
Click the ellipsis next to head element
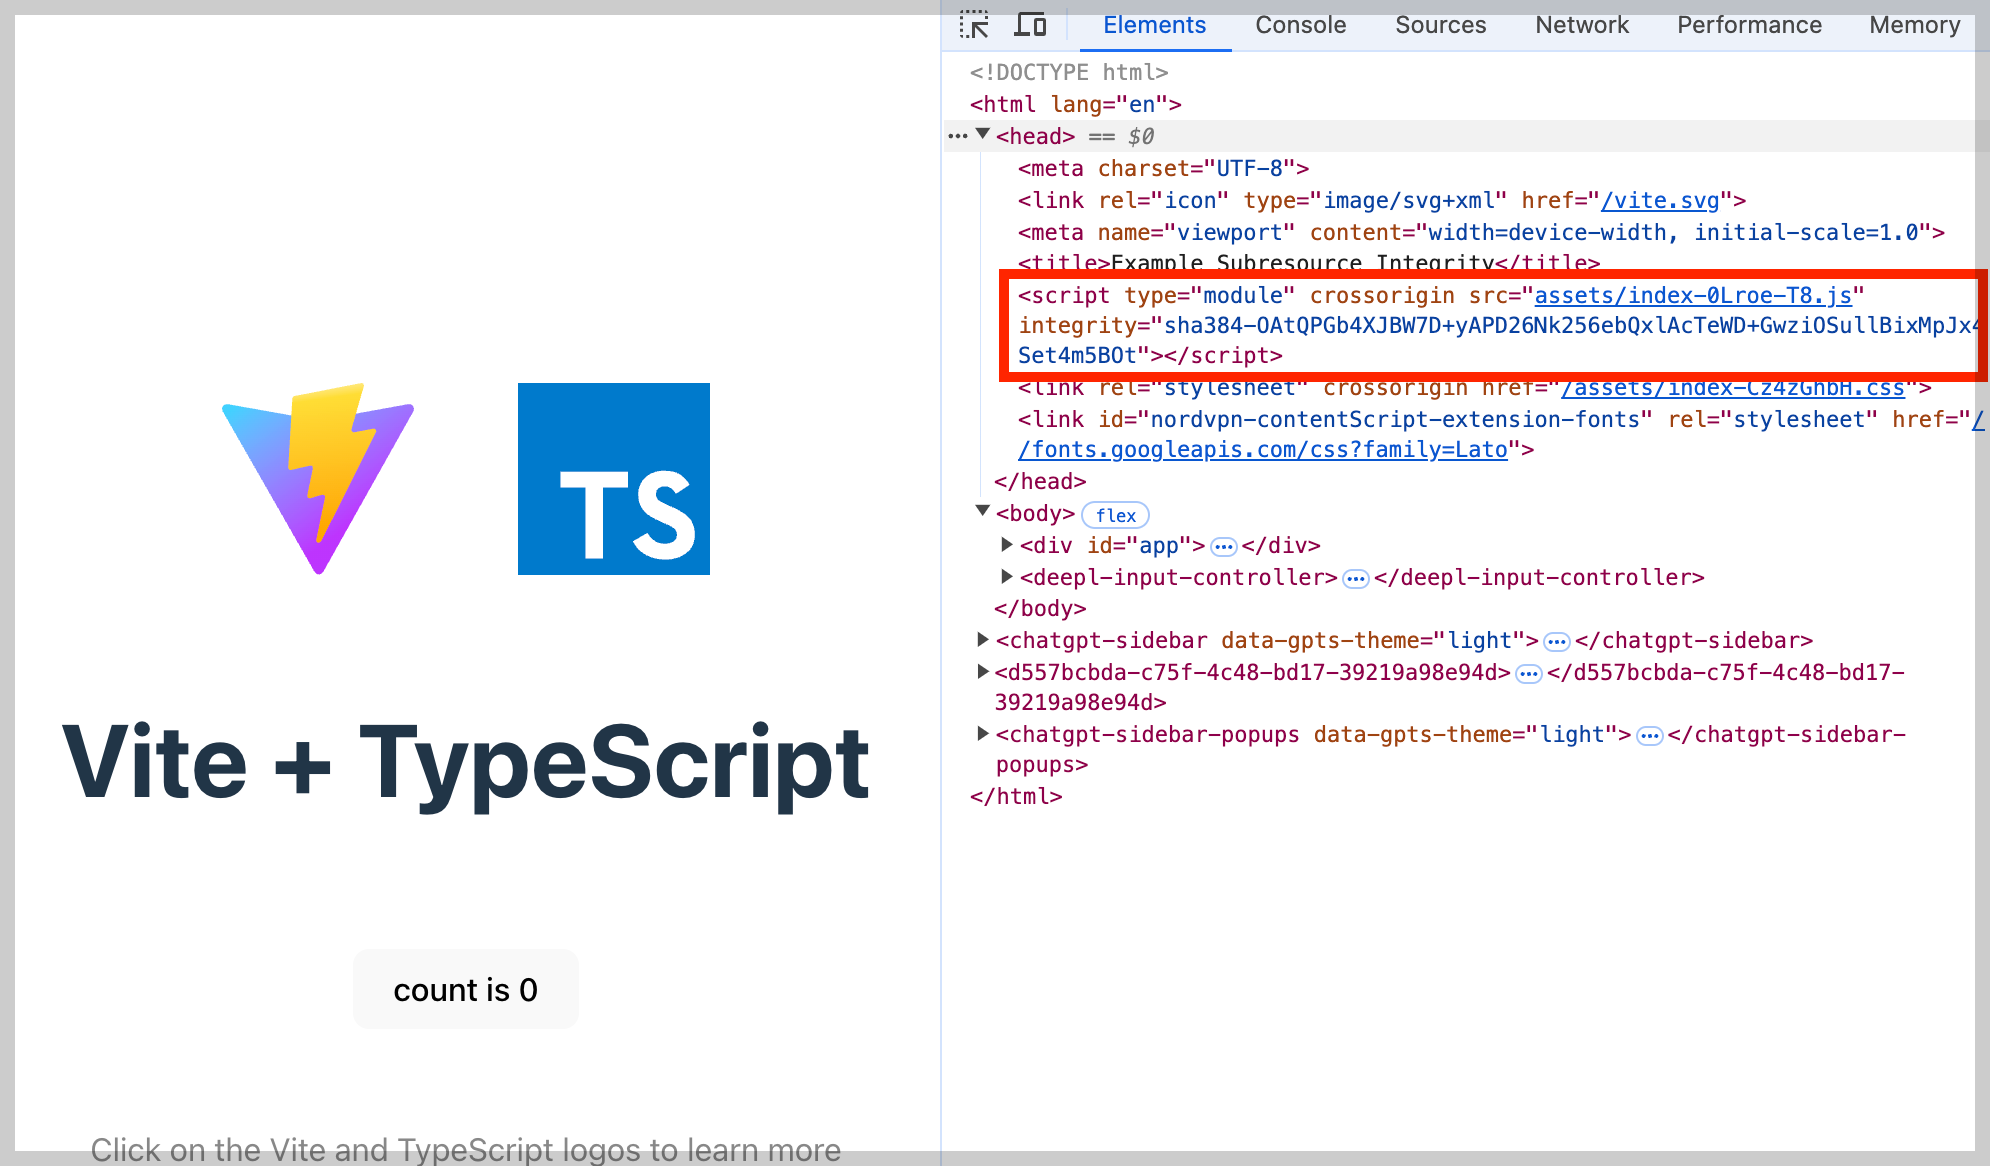point(957,136)
